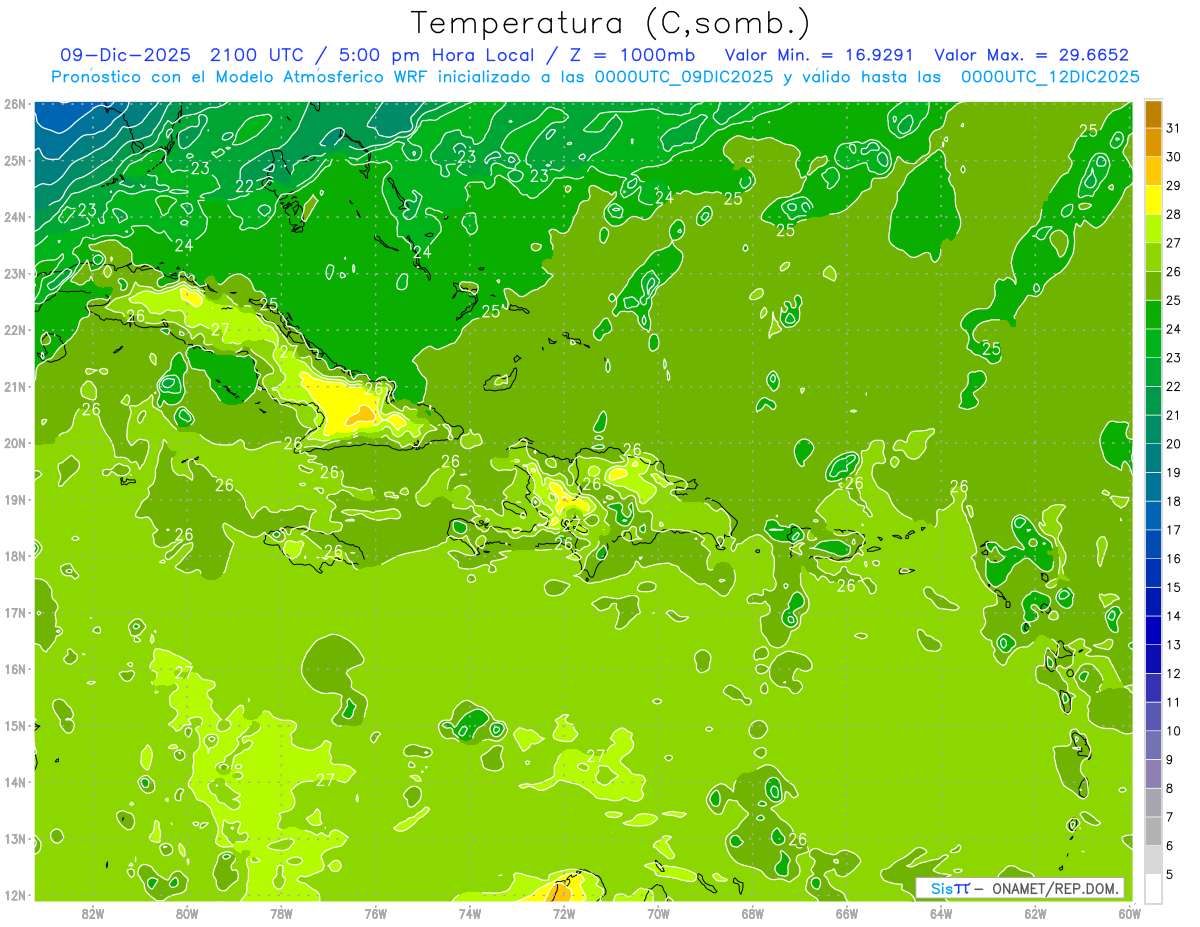The height and width of the screenshot is (927, 1200).
Task: Click the '76W' longitude axis label
Action: (x=375, y=913)
